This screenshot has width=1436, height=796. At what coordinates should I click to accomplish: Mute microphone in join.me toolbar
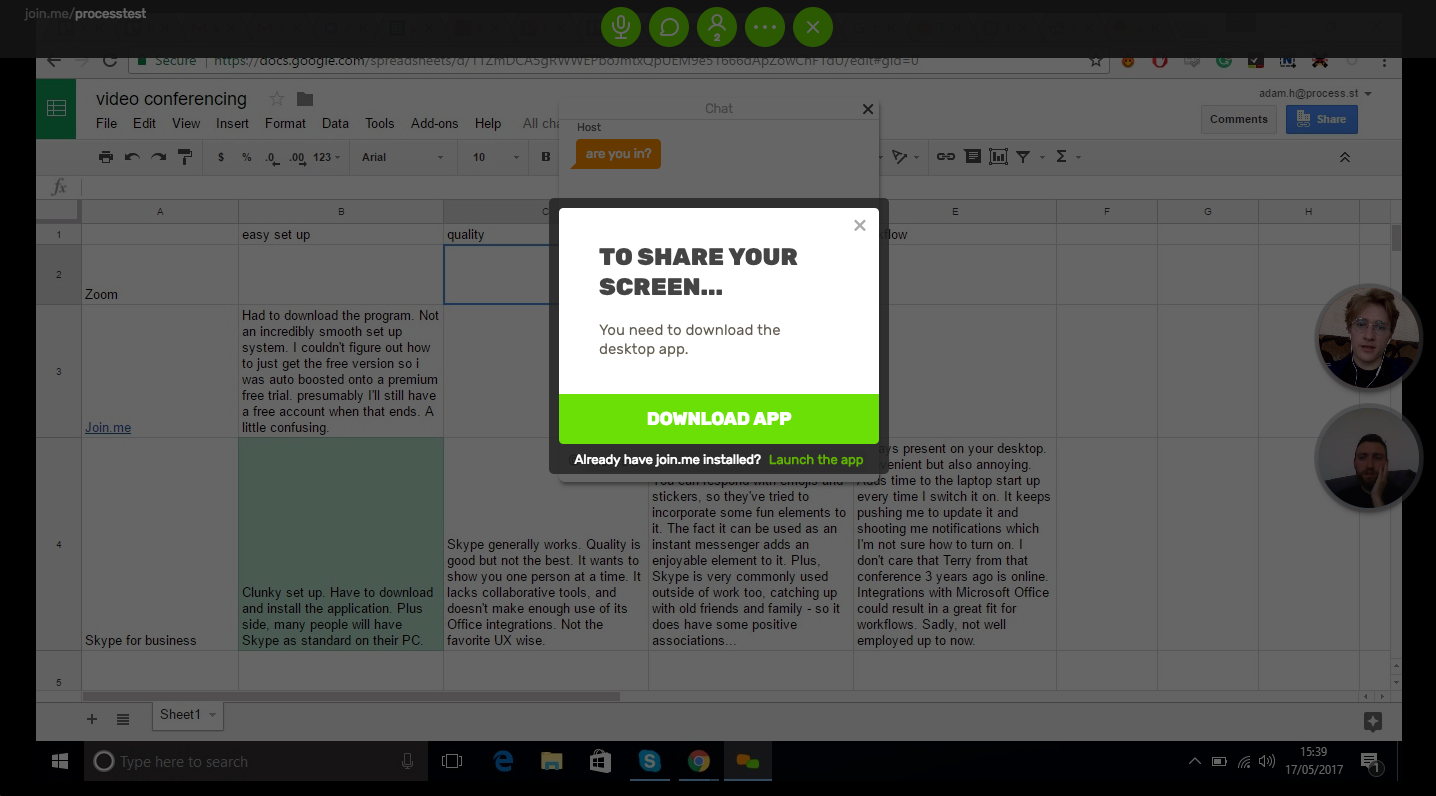[621, 27]
